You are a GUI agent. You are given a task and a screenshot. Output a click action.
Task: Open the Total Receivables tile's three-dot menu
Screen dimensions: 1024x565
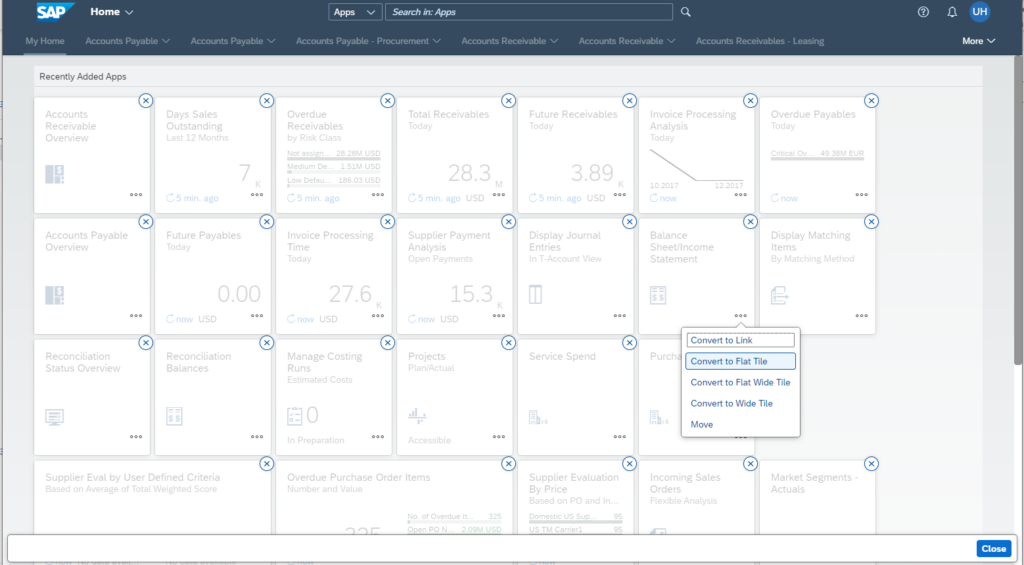point(499,195)
